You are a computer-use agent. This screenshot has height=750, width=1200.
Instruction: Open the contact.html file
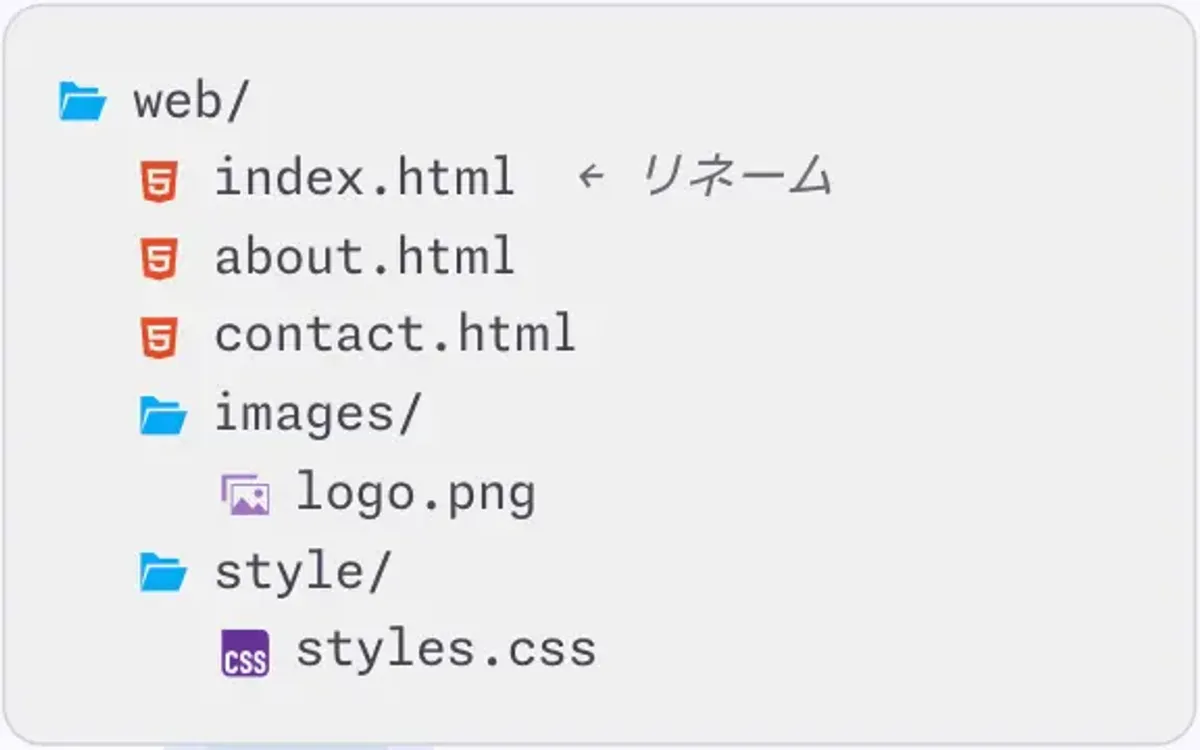395,335
